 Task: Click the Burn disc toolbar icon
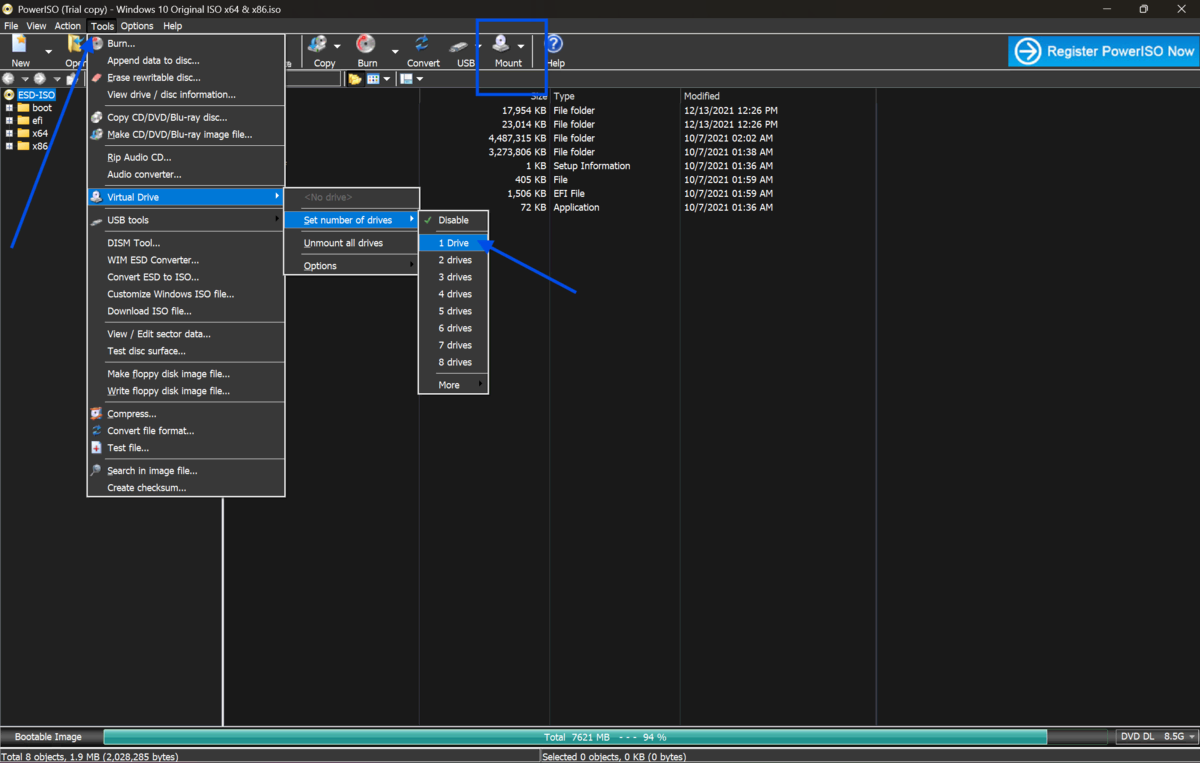[x=367, y=45]
